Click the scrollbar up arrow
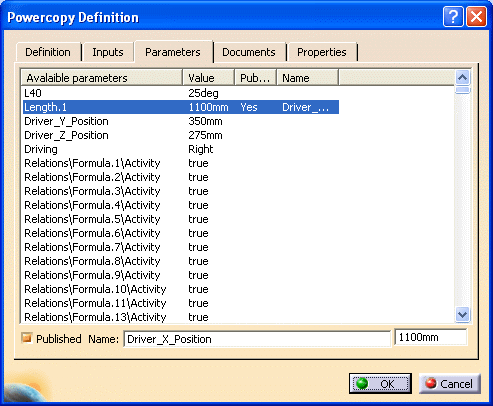 pyautogui.click(x=462, y=78)
